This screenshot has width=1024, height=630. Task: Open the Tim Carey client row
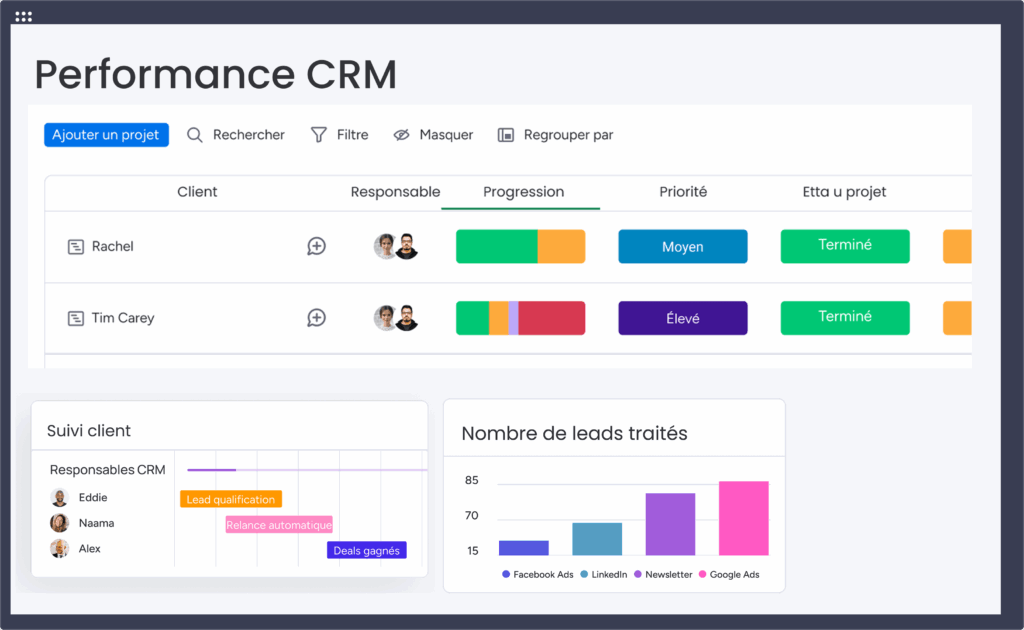pyautogui.click(x=123, y=318)
